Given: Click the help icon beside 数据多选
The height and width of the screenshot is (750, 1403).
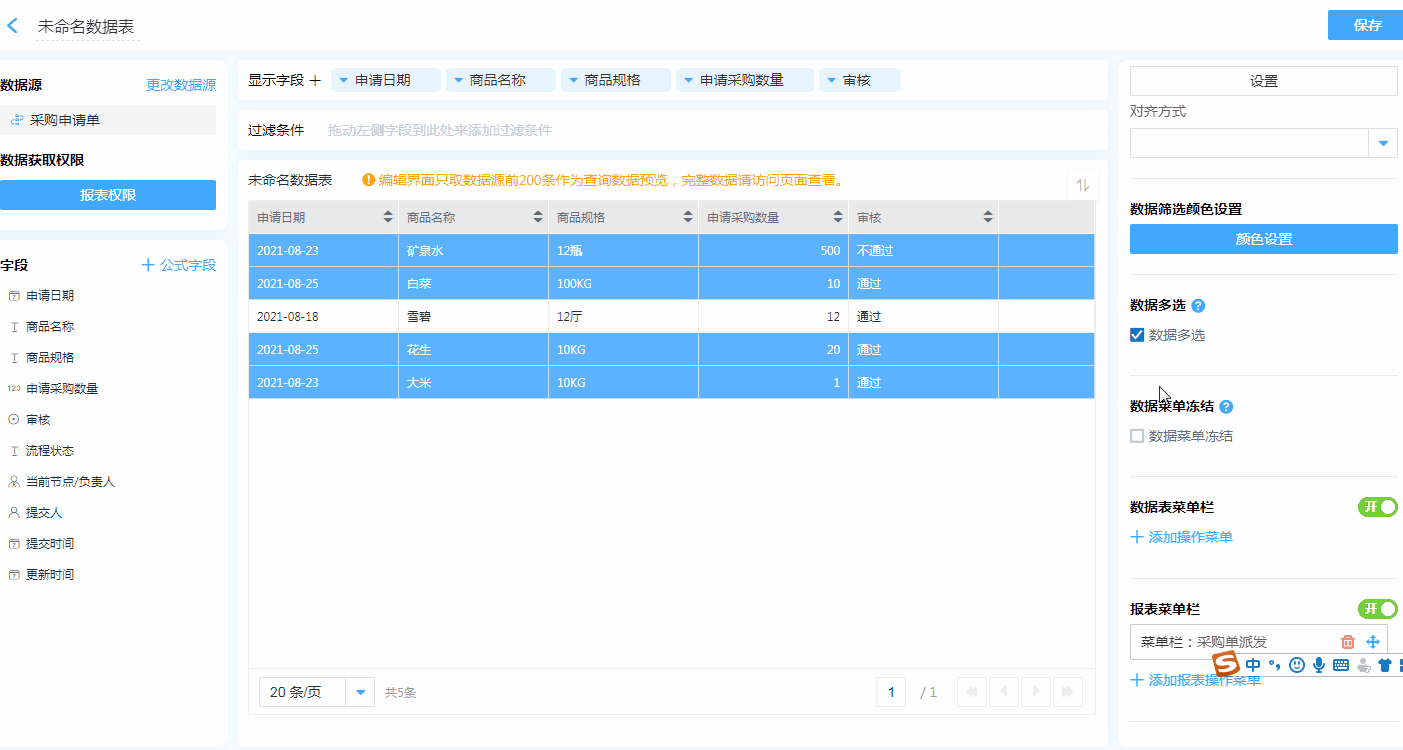Looking at the screenshot, I should tap(1198, 306).
